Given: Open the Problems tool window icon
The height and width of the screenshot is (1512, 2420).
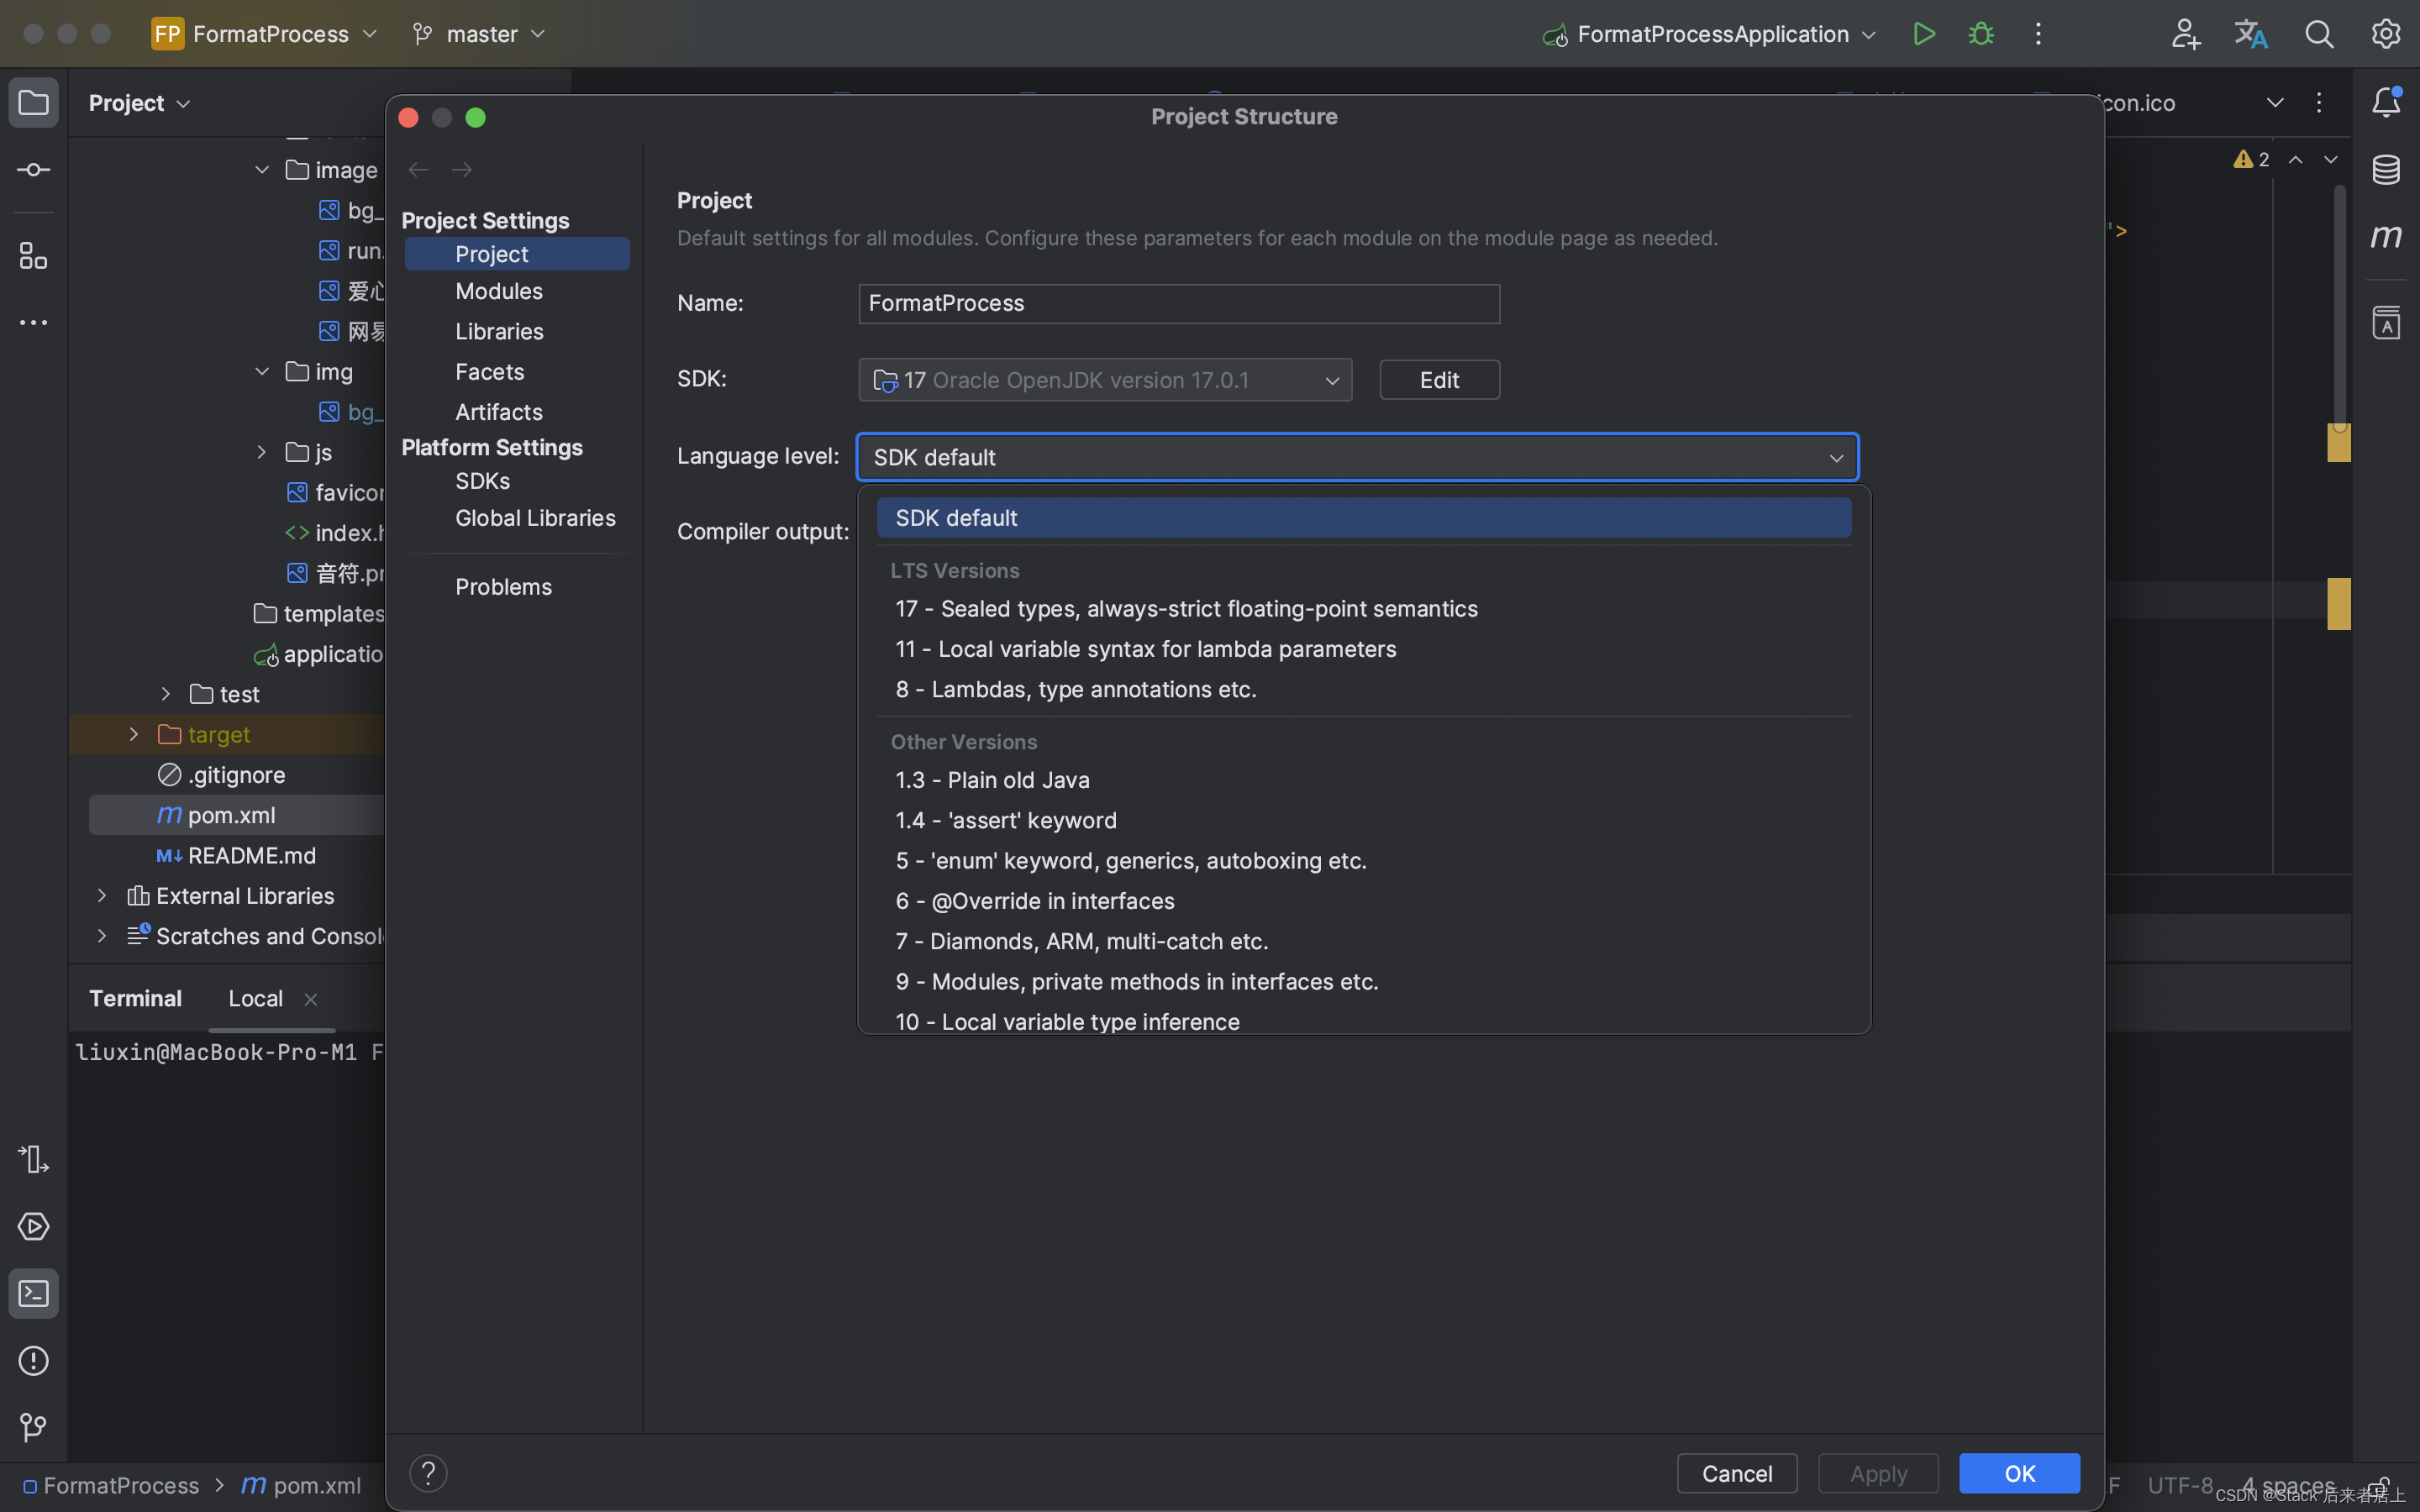Looking at the screenshot, I should pos(33,1361).
